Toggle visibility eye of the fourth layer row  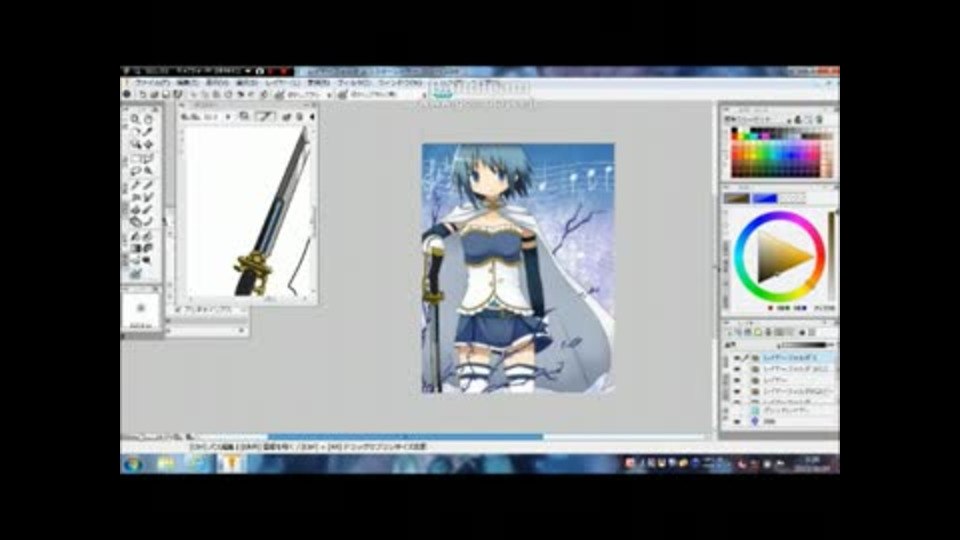737,391
